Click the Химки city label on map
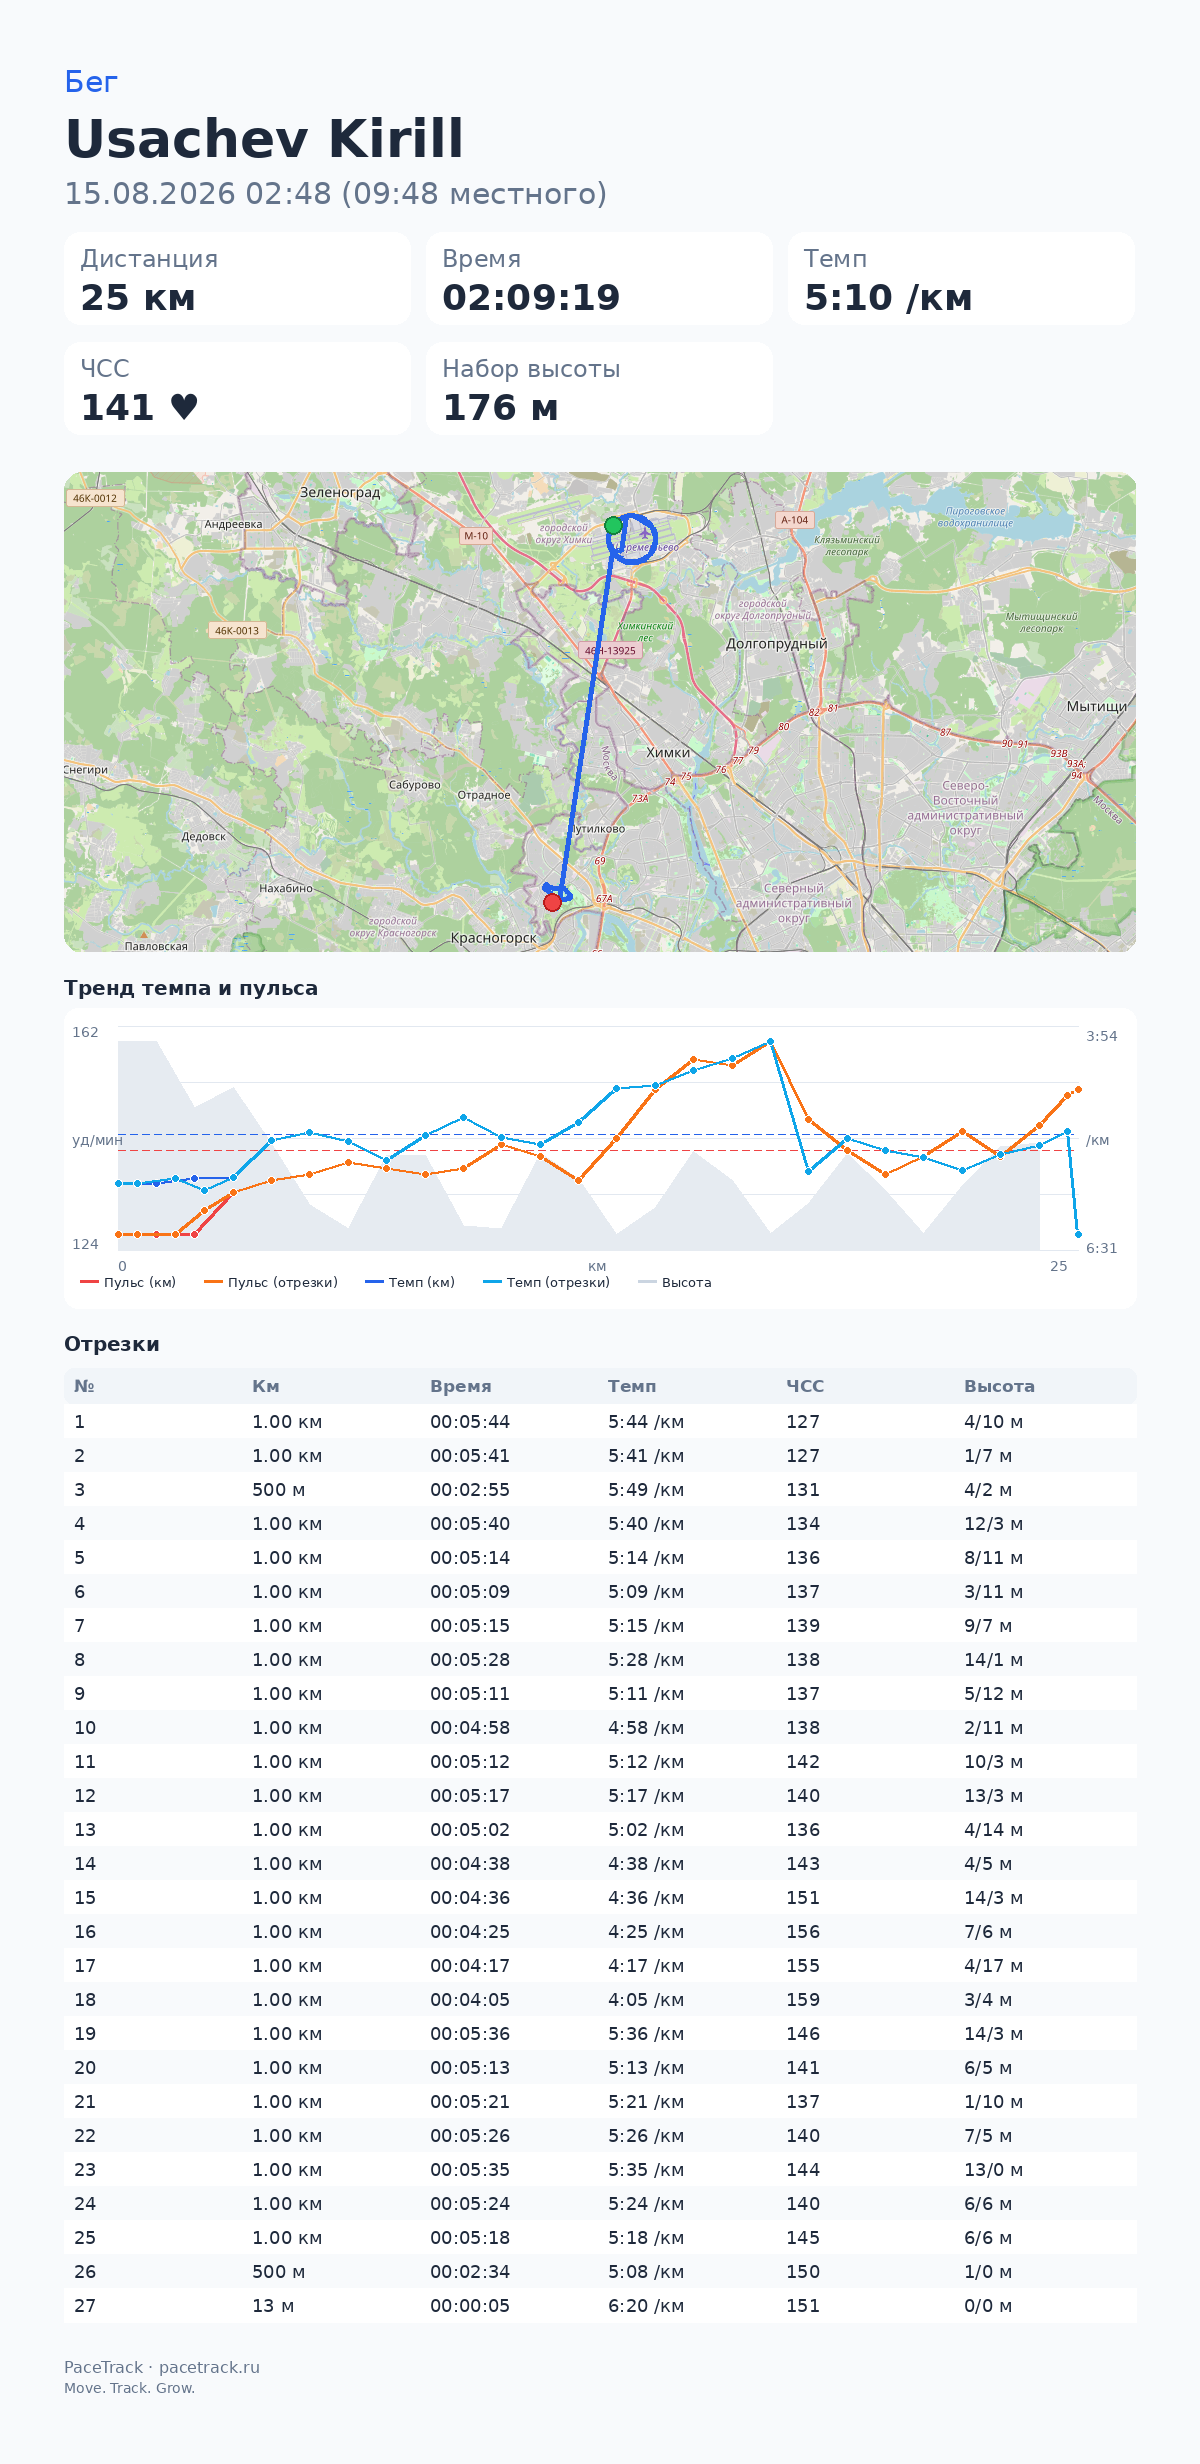The width and height of the screenshot is (1200, 2464). pyautogui.click(x=668, y=753)
